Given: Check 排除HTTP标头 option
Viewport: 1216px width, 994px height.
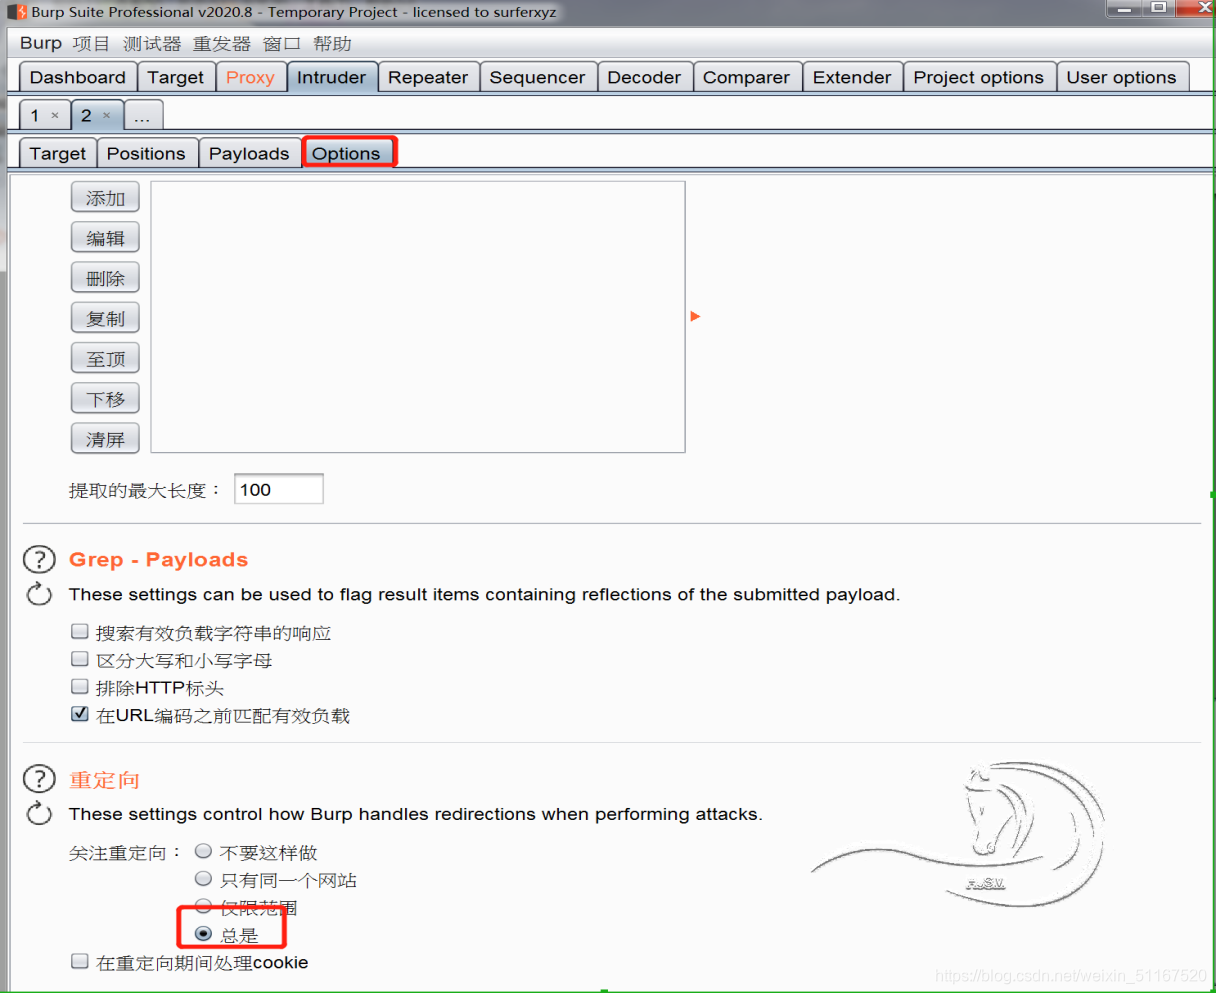Looking at the screenshot, I should coord(80,687).
